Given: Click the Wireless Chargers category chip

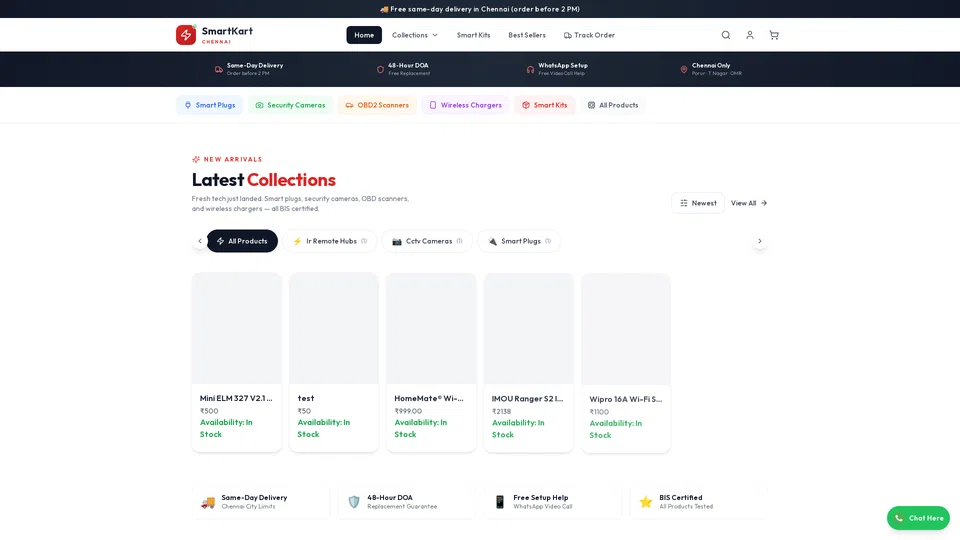Looking at the screenshot, I should (x=465, y=105).
